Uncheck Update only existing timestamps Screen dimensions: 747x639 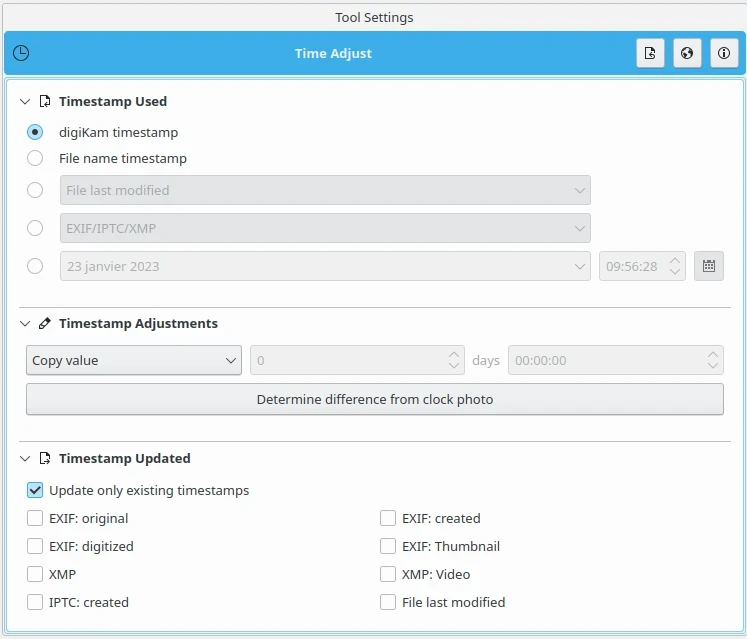(x=35, y=491)
